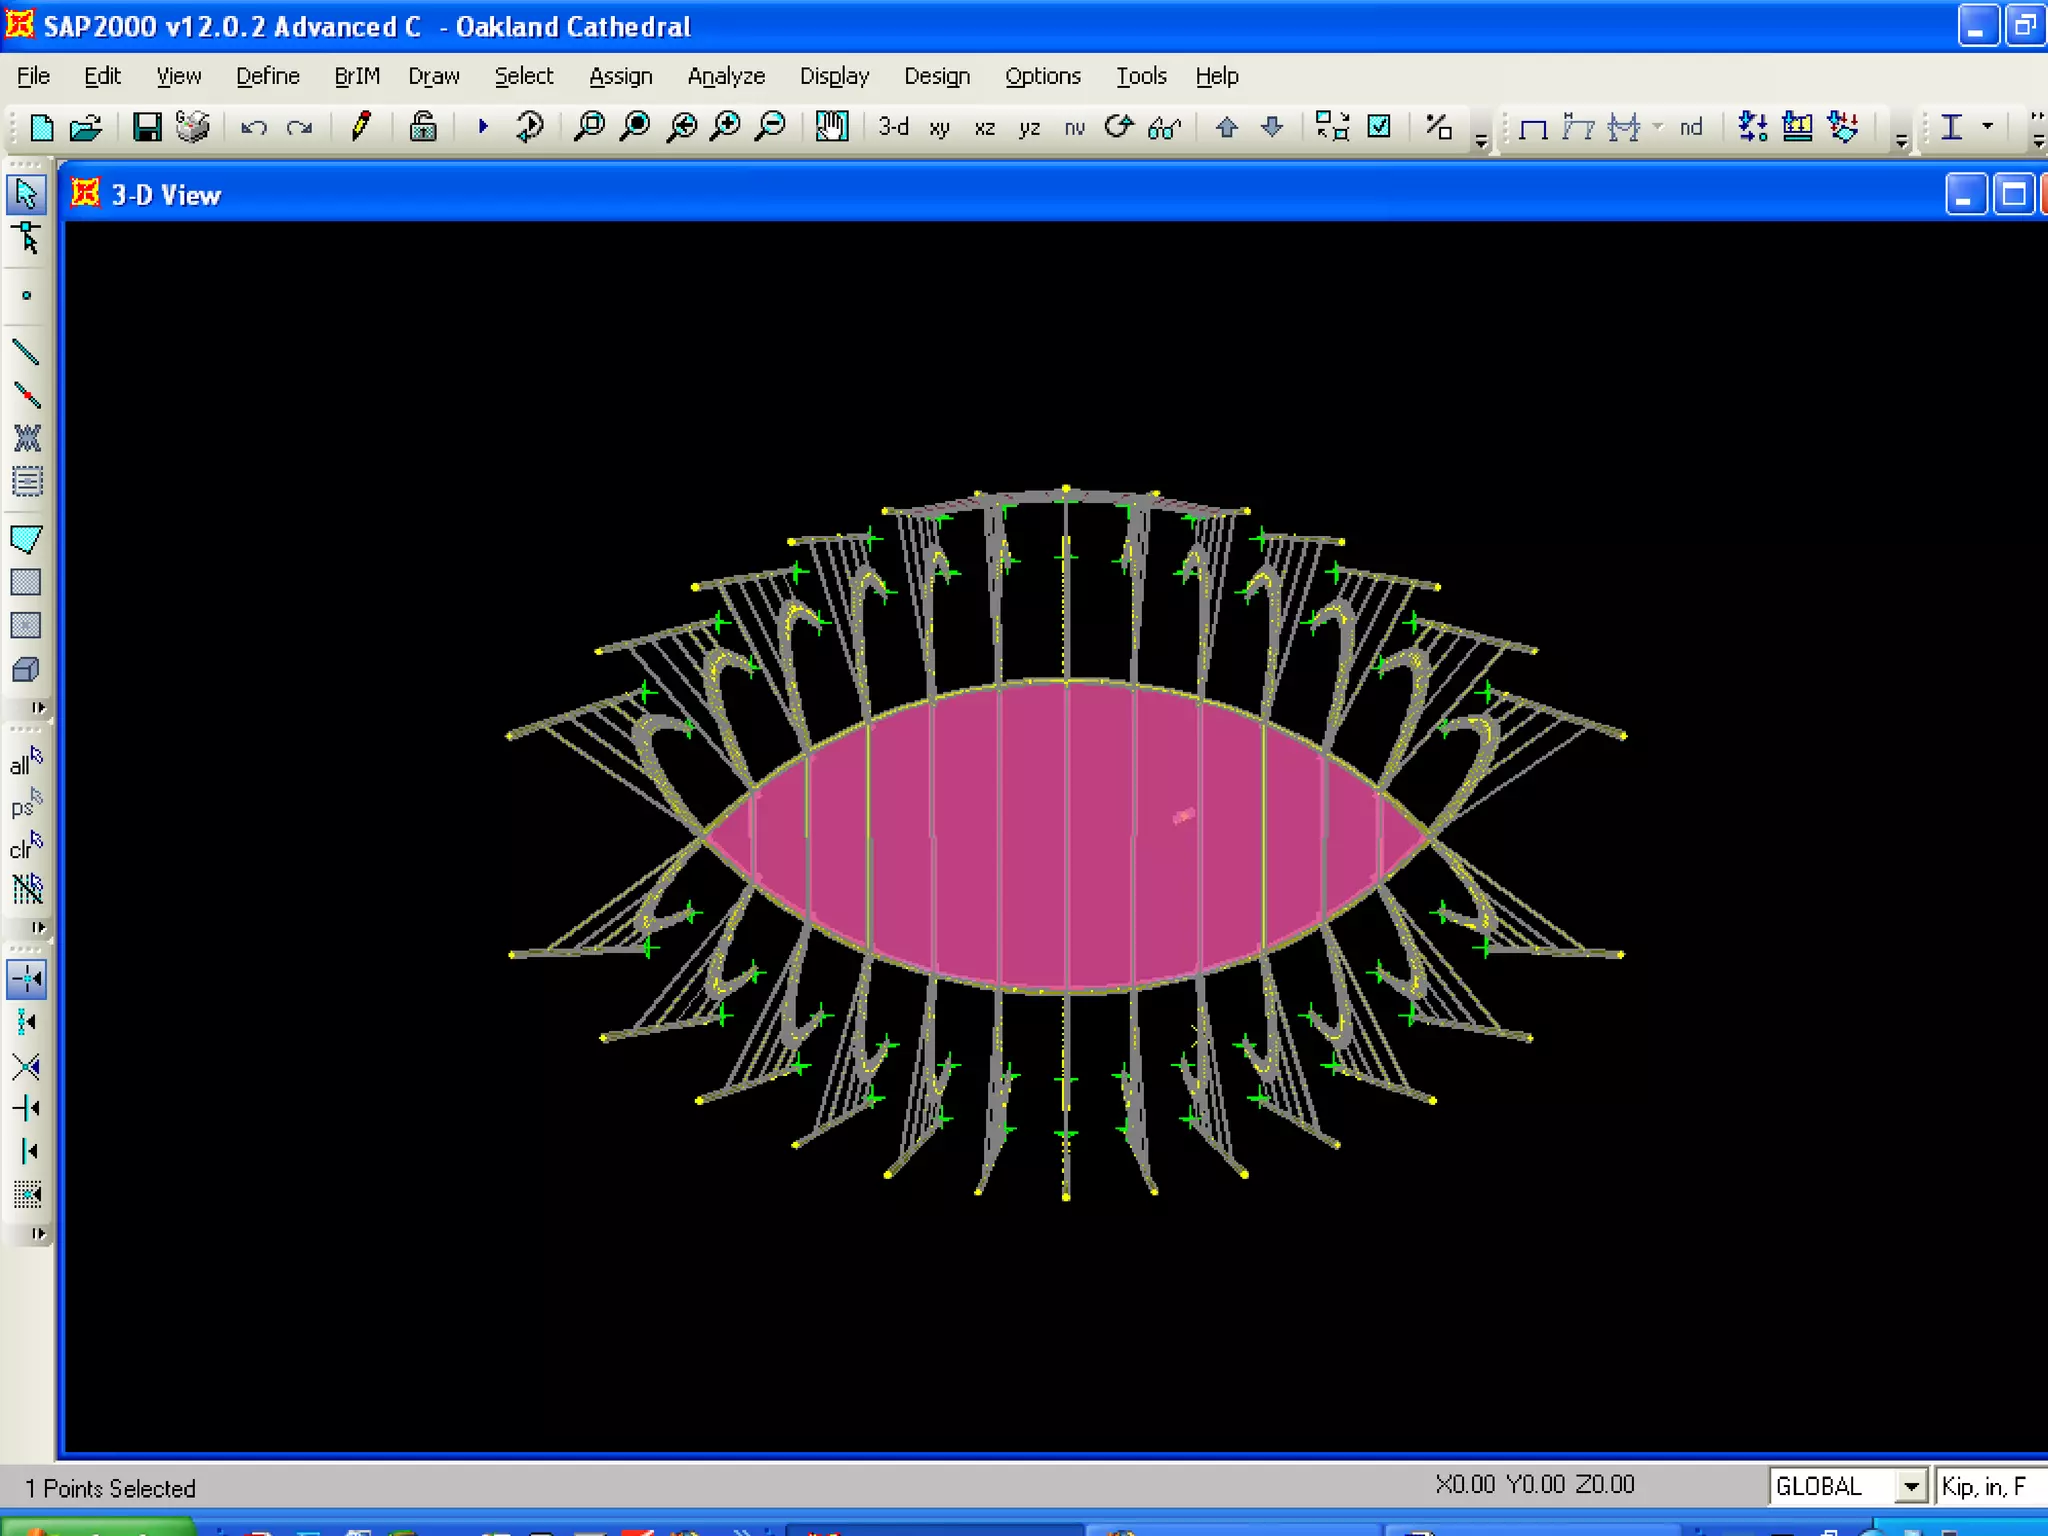
Task: Click the Move Up in List arrow
Action: click(1227, 127)
